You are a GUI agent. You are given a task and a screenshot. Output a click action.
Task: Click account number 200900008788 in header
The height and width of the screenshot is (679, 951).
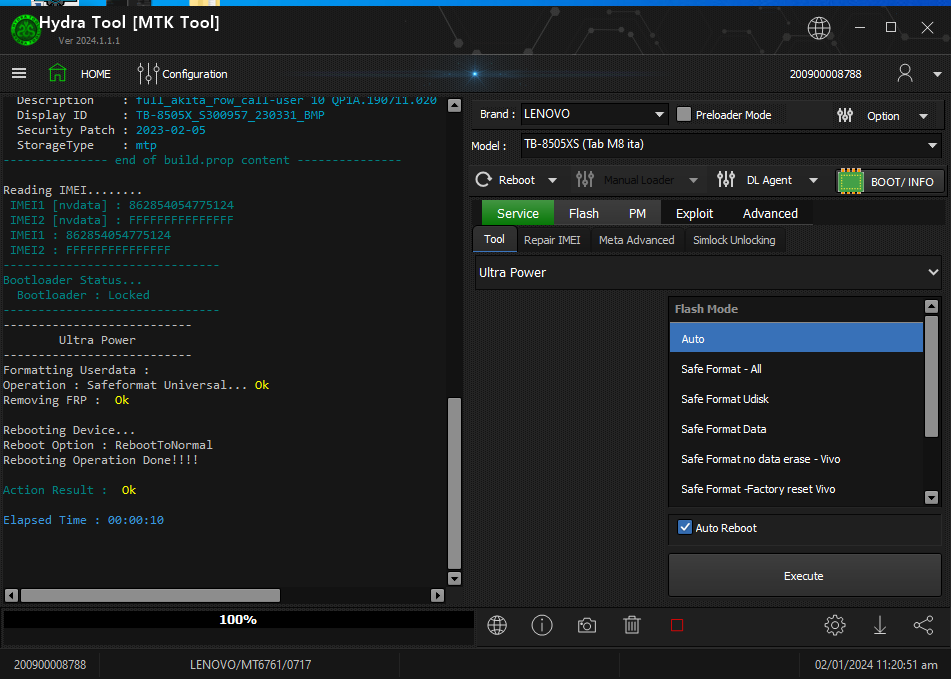(x=825, y=74)
